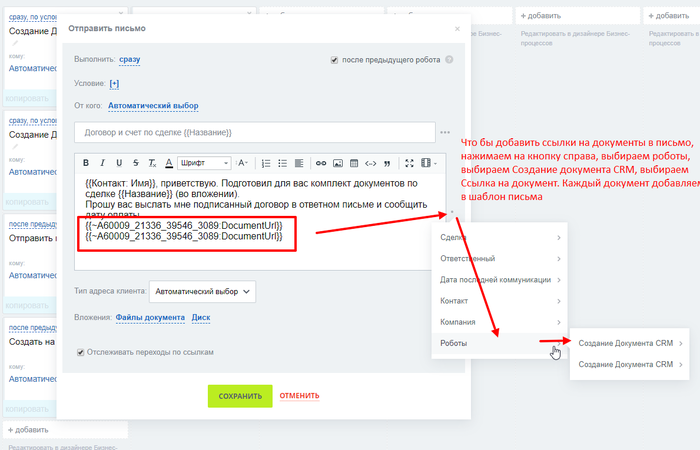Toggle 'Отслеживать переходы по ссылкам' checkbox

click(x=82, y=352)
